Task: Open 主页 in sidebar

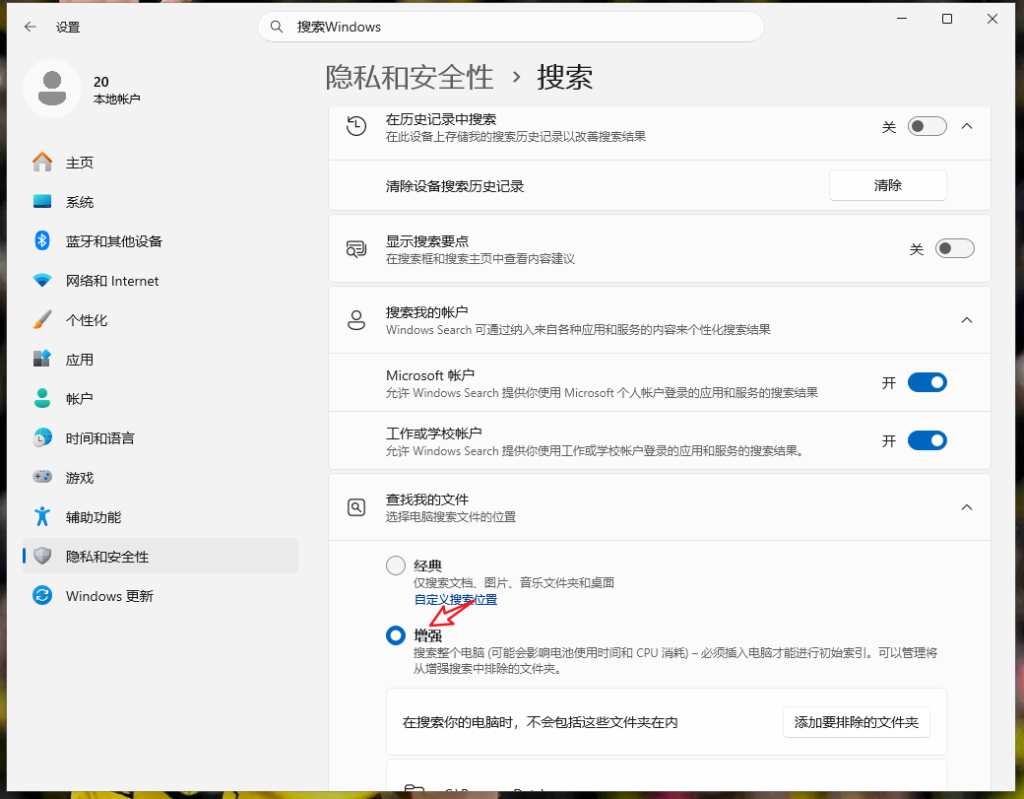Action: [161, 162]
